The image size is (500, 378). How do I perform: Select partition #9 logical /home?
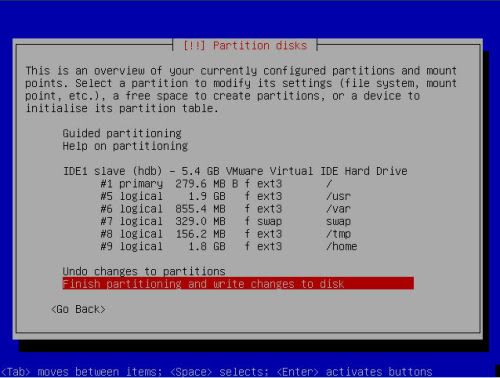coord(229,247)
